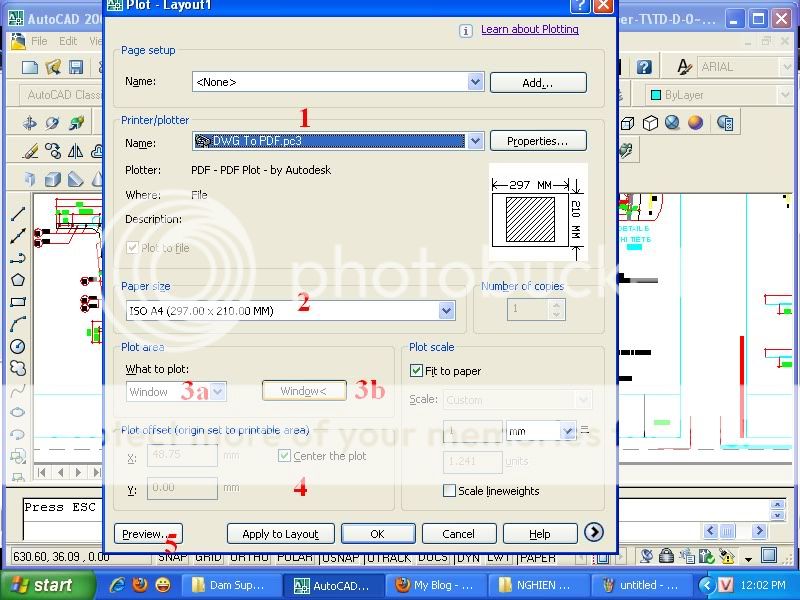Screen dimensions: 800x600
Task: Open the AutoCAD Edit menu
Action: click(68, 41)
